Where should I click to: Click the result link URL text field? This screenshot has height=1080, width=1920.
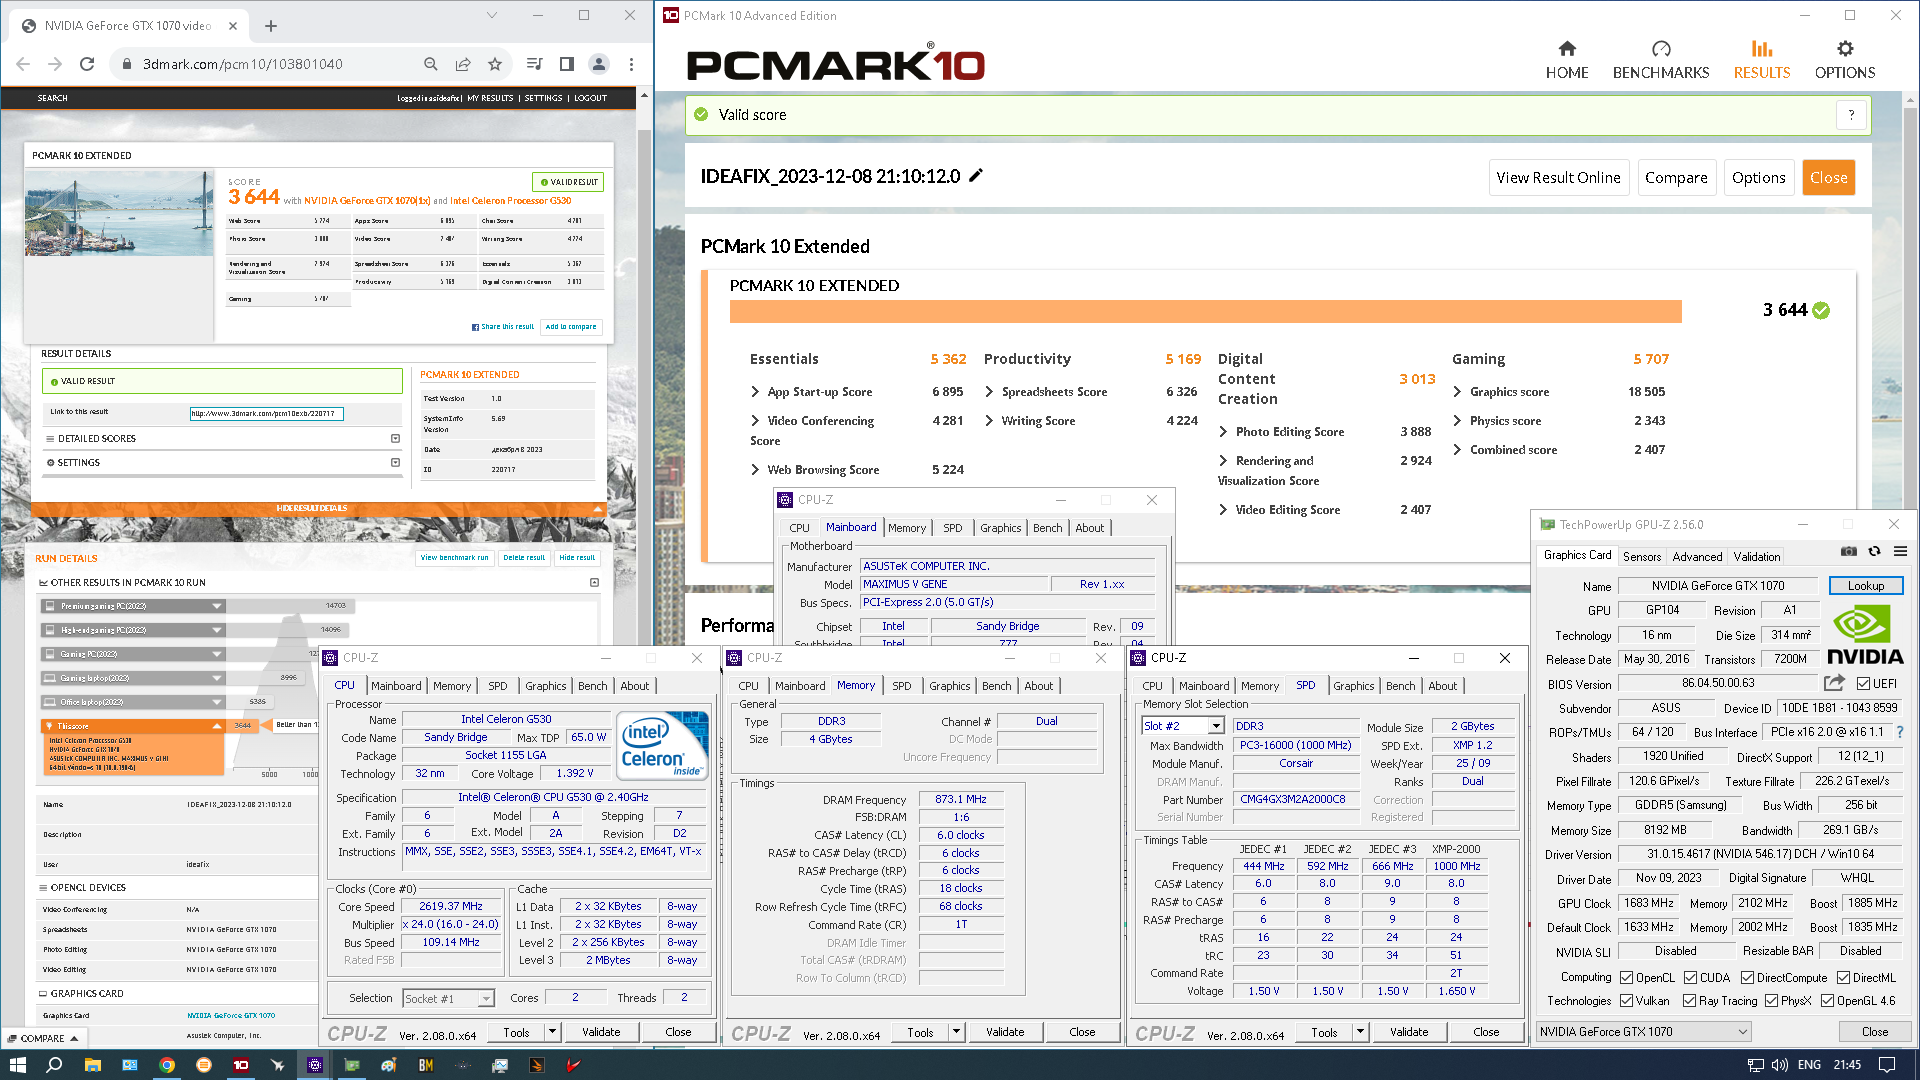(267, 413)
